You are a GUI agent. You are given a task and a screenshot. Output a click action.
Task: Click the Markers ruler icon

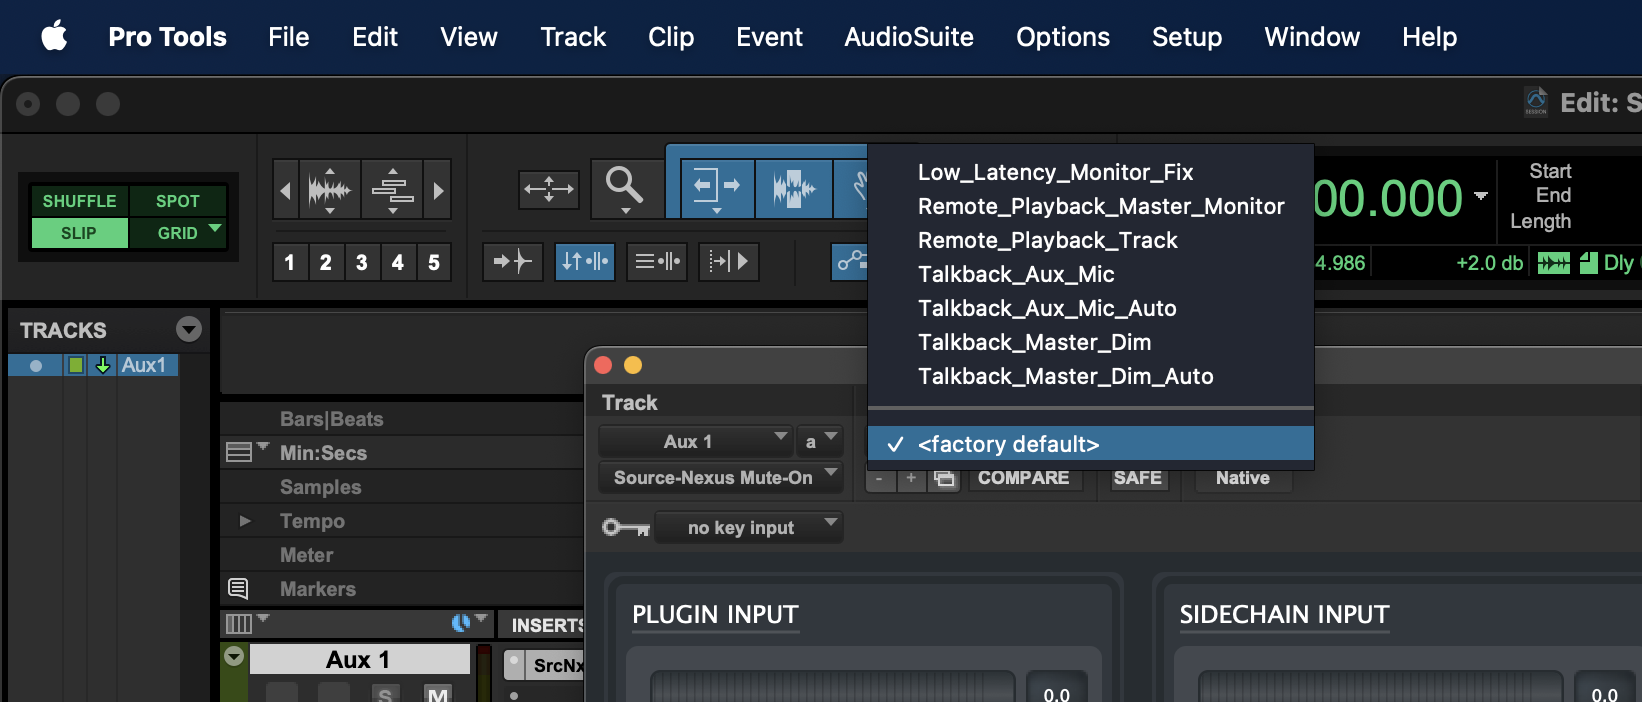tap(238, 588)
